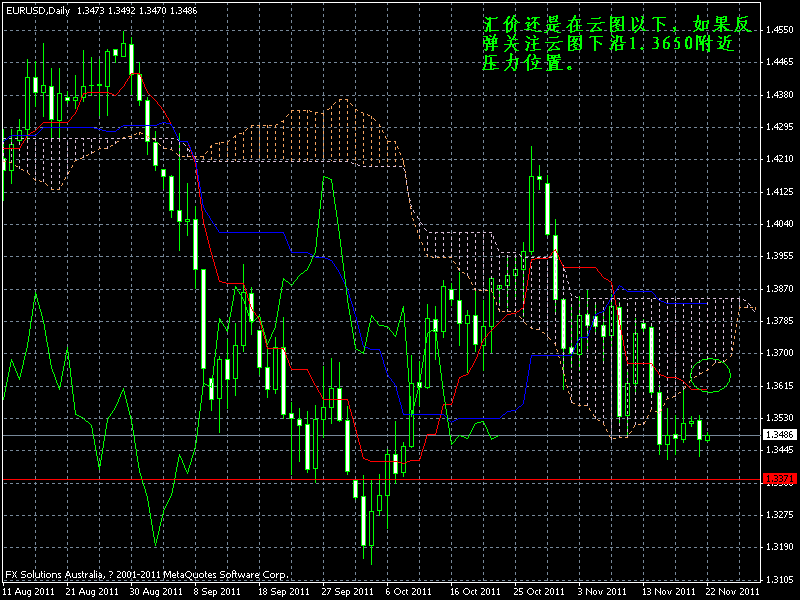The width and height of the screenshot is (800, 600).
Task: Click the red price level label 1.3371
Action: 779,479
